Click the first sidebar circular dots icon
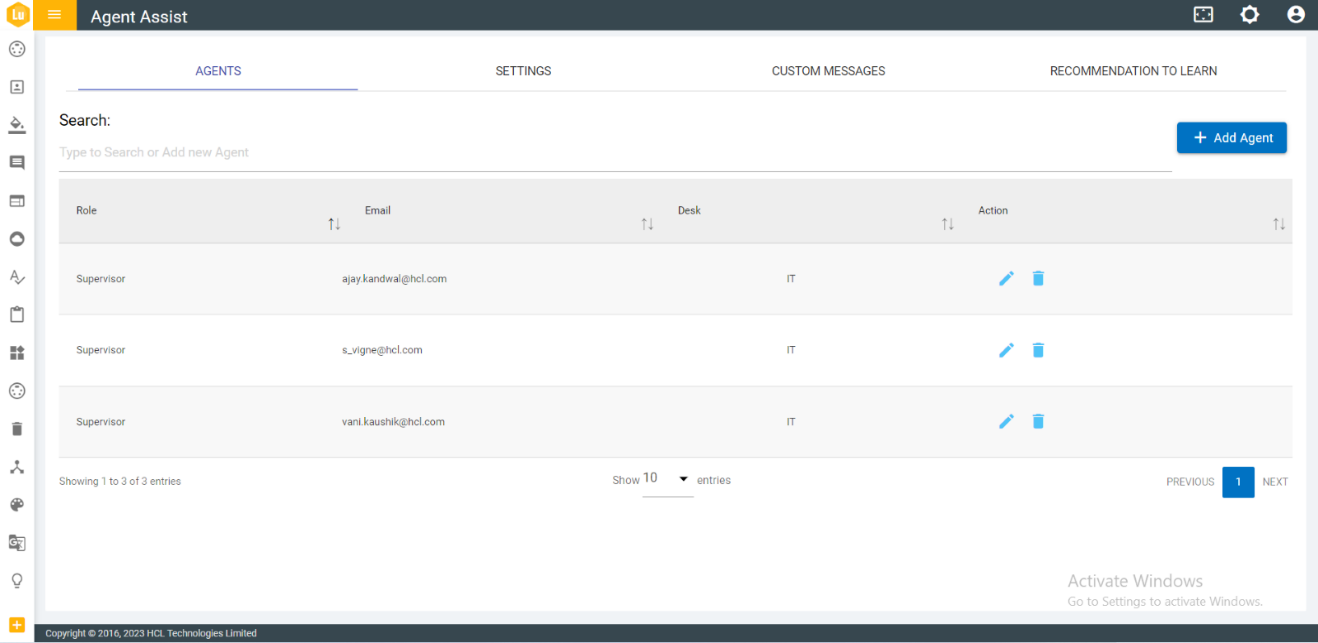The width and height of the screenshot is (1318, 643). tap(17, 49)
